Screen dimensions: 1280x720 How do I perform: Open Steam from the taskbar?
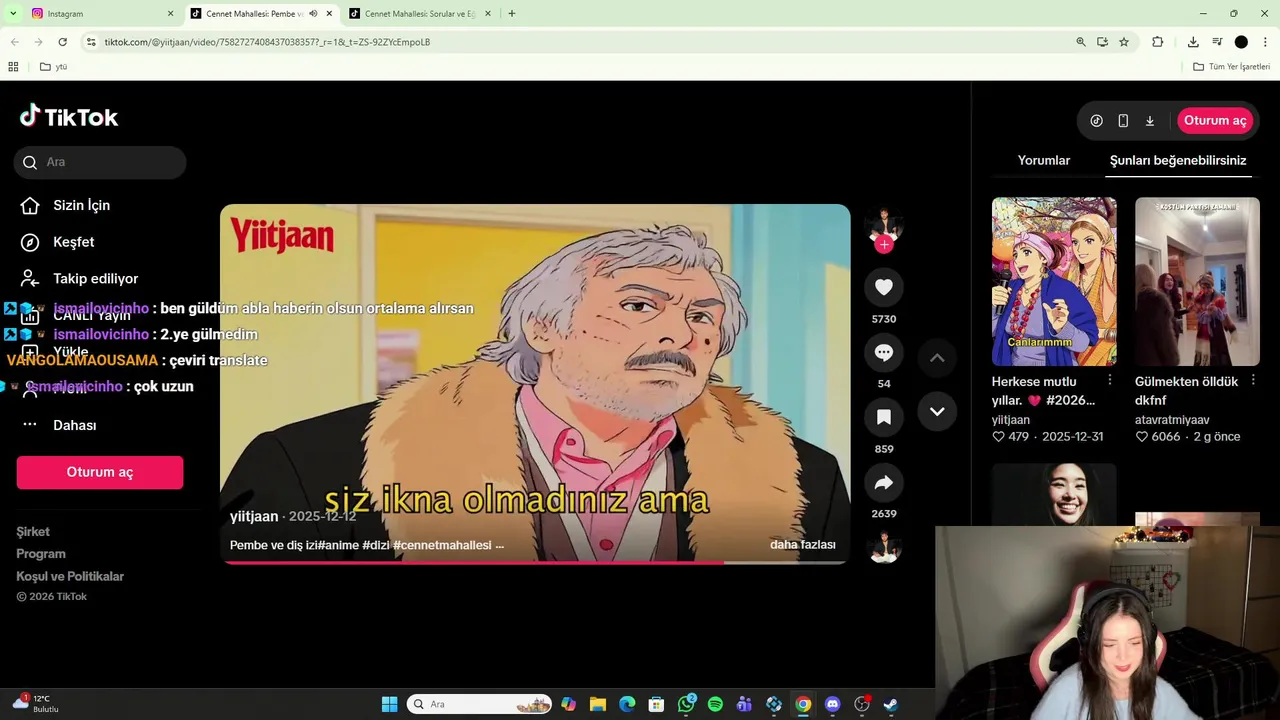tap(891, 704)
